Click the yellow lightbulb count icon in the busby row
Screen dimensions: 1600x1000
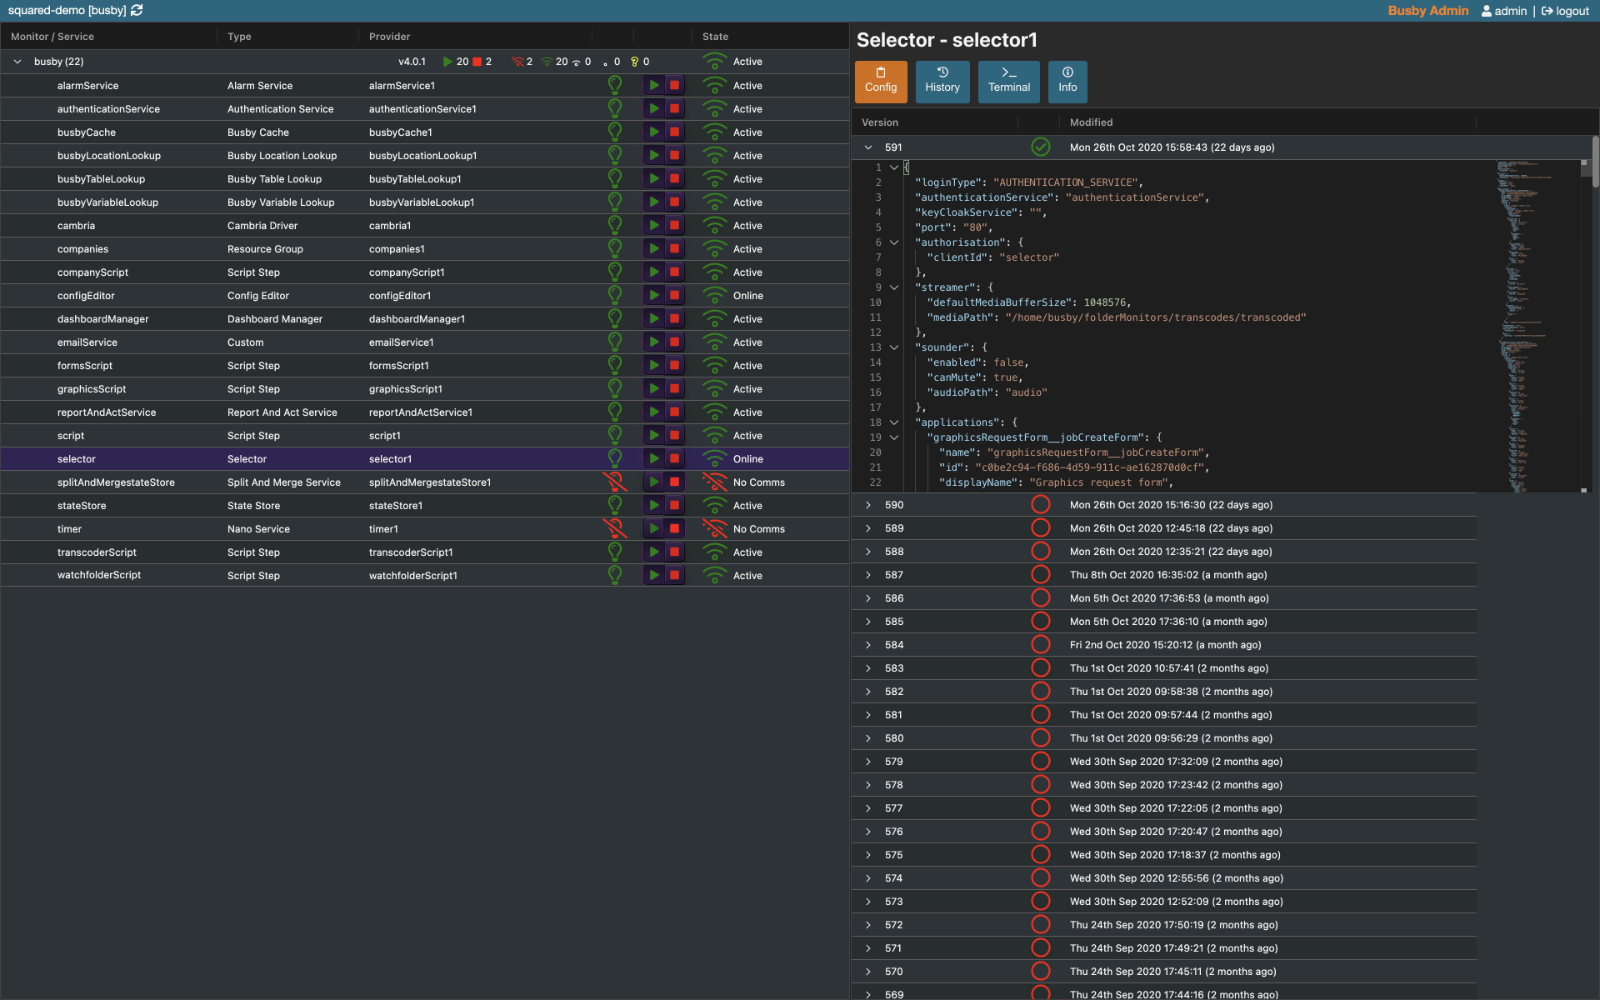pos(634,62)
